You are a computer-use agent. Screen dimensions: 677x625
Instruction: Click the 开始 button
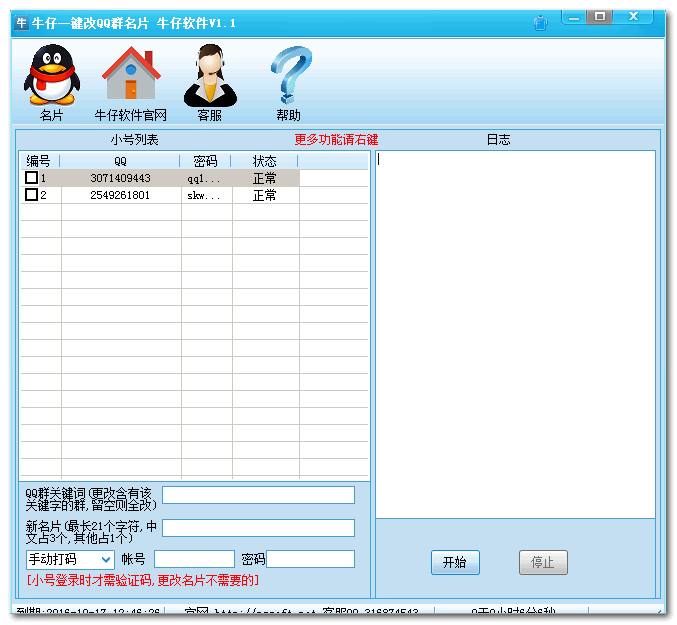pos(455,562)
